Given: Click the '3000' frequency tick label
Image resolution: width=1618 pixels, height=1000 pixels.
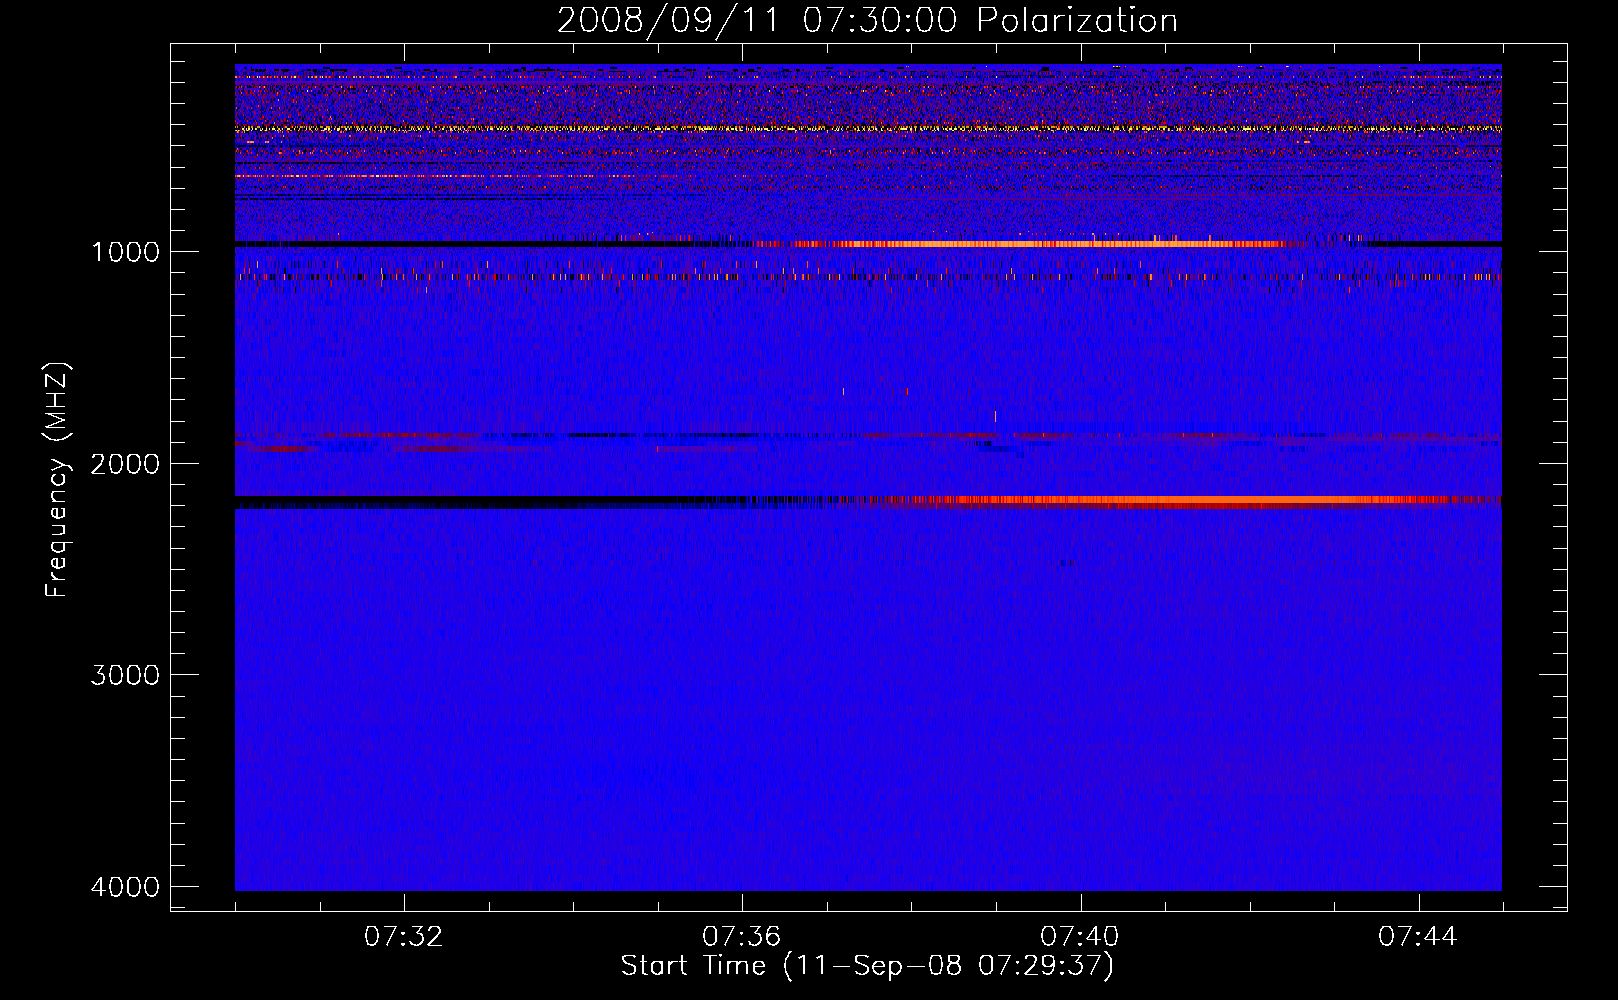Looking at the screenshot, I should (x=125, y=675).
